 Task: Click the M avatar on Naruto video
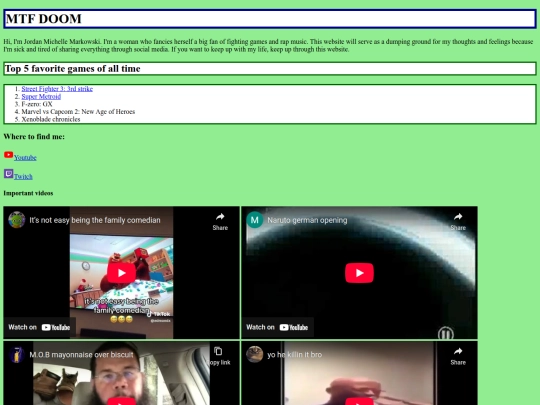click(x=255, y=220)
